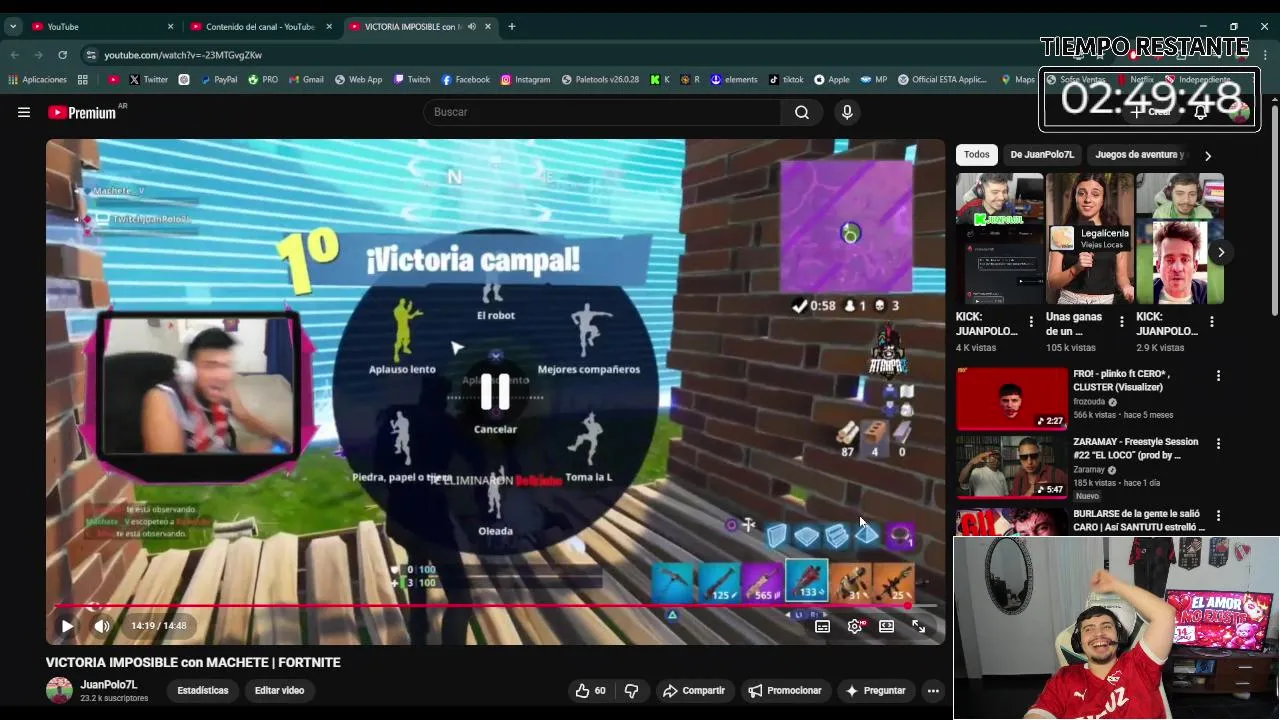
Task: Go to YouTube Premium home logo
Action: (82, 112)
